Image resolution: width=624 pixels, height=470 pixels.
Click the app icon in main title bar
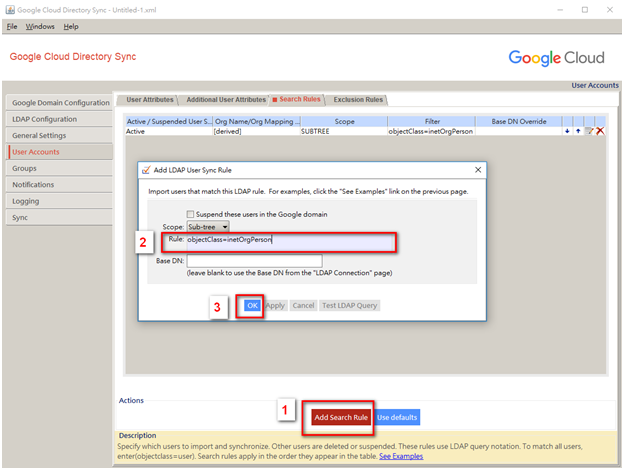[x=9, y=8]
